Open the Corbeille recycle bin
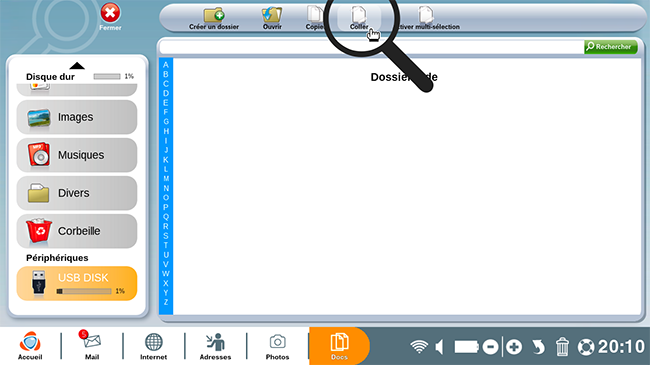 (x=77, y=231)
